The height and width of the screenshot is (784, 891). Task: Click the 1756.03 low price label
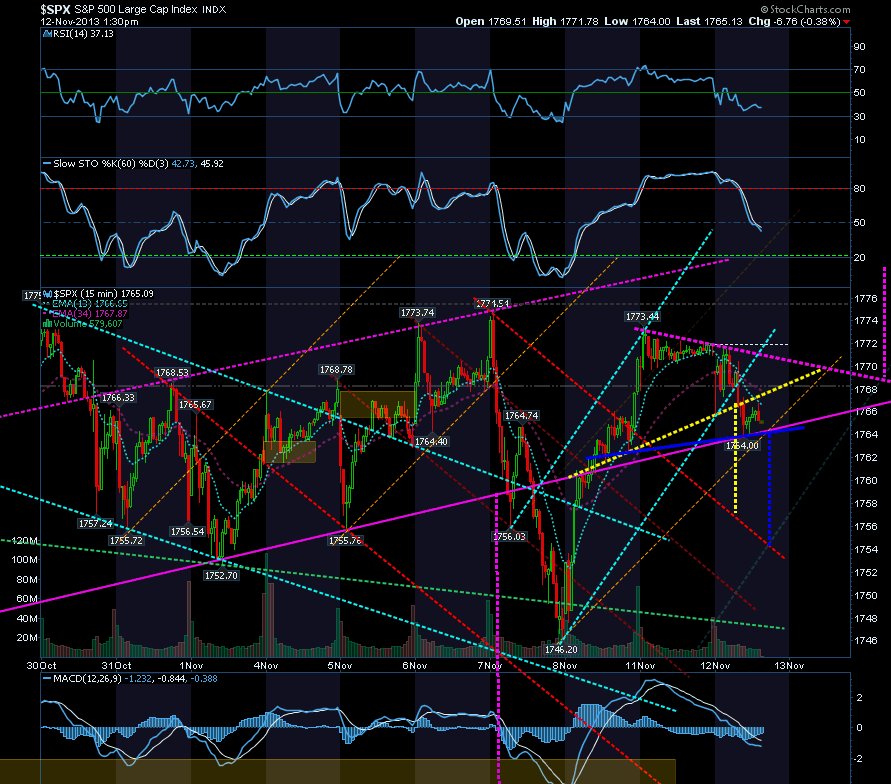(x=509, y=536)
